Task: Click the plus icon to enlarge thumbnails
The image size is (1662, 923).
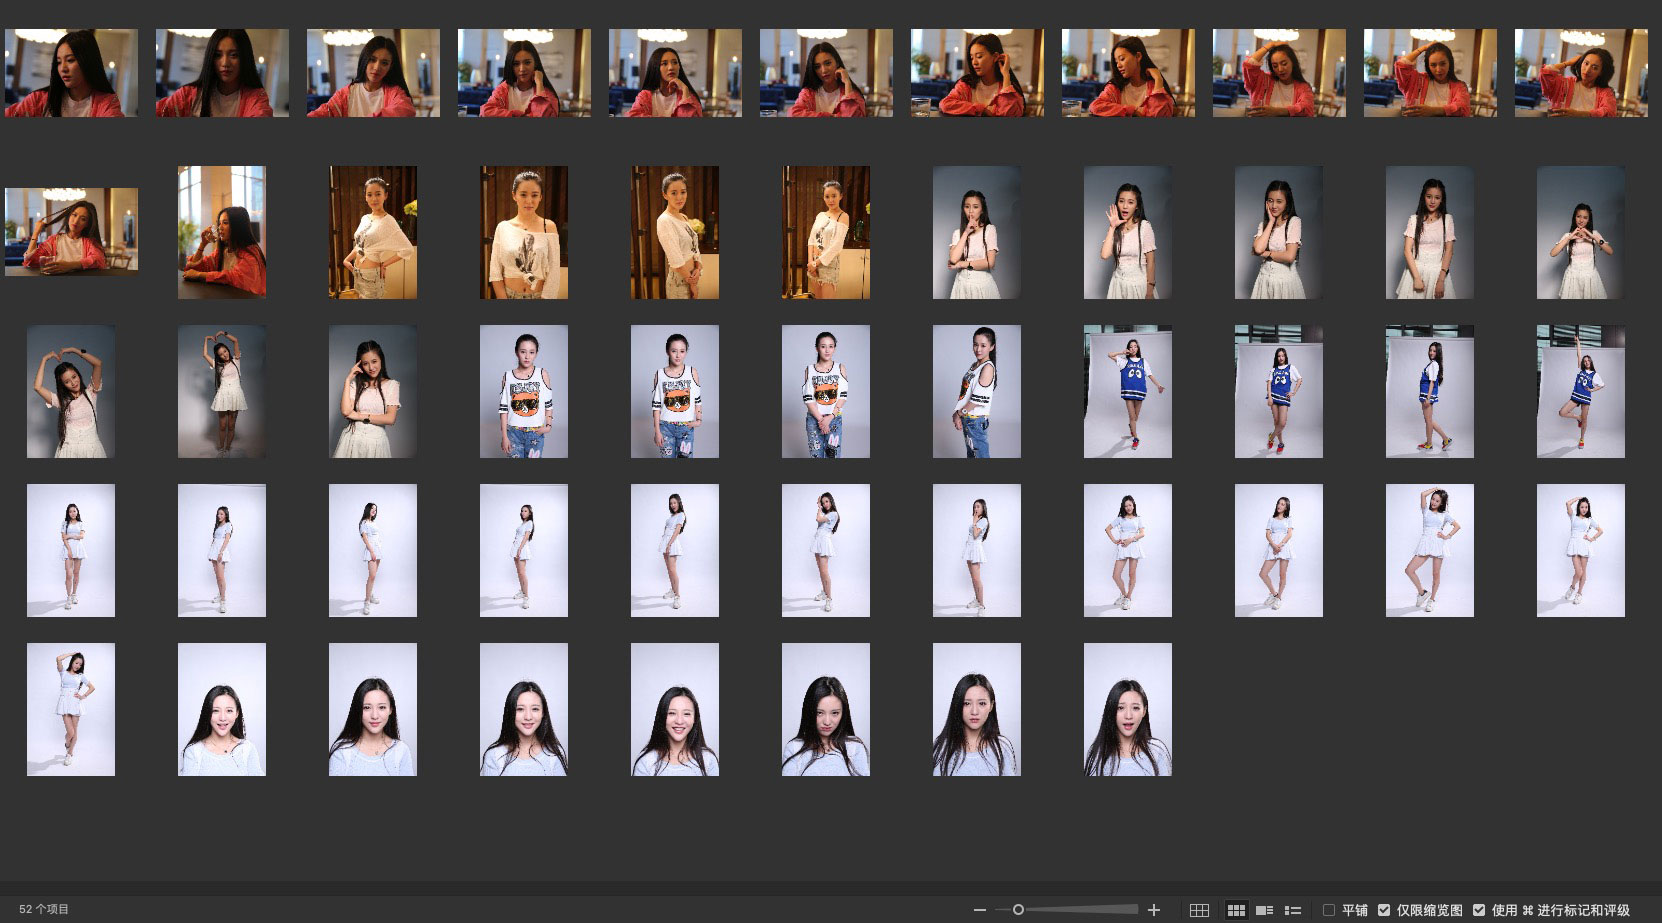Action: pos(1154,910)
